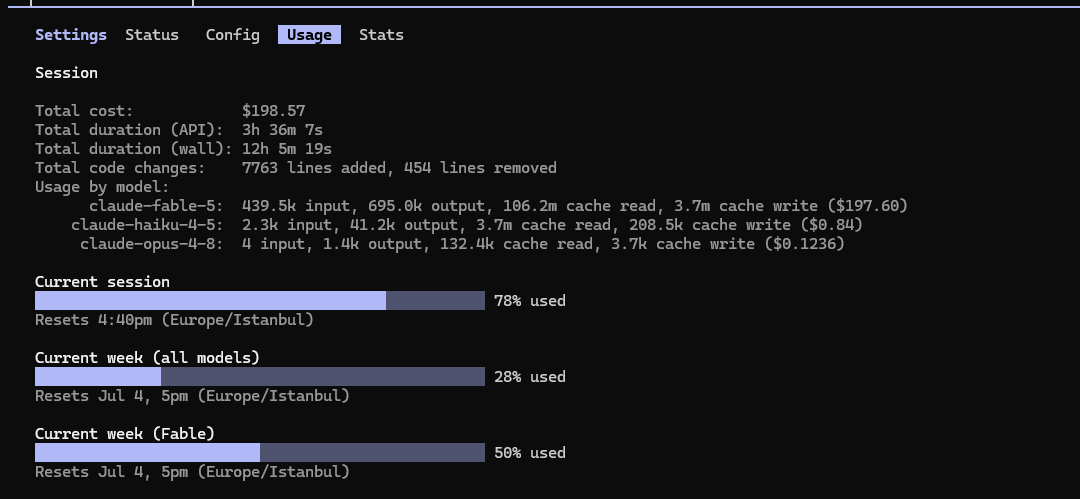The height and width of the screenshot is (499, 1080).
Task: Open the Config tab
Action: click(233, 35)
